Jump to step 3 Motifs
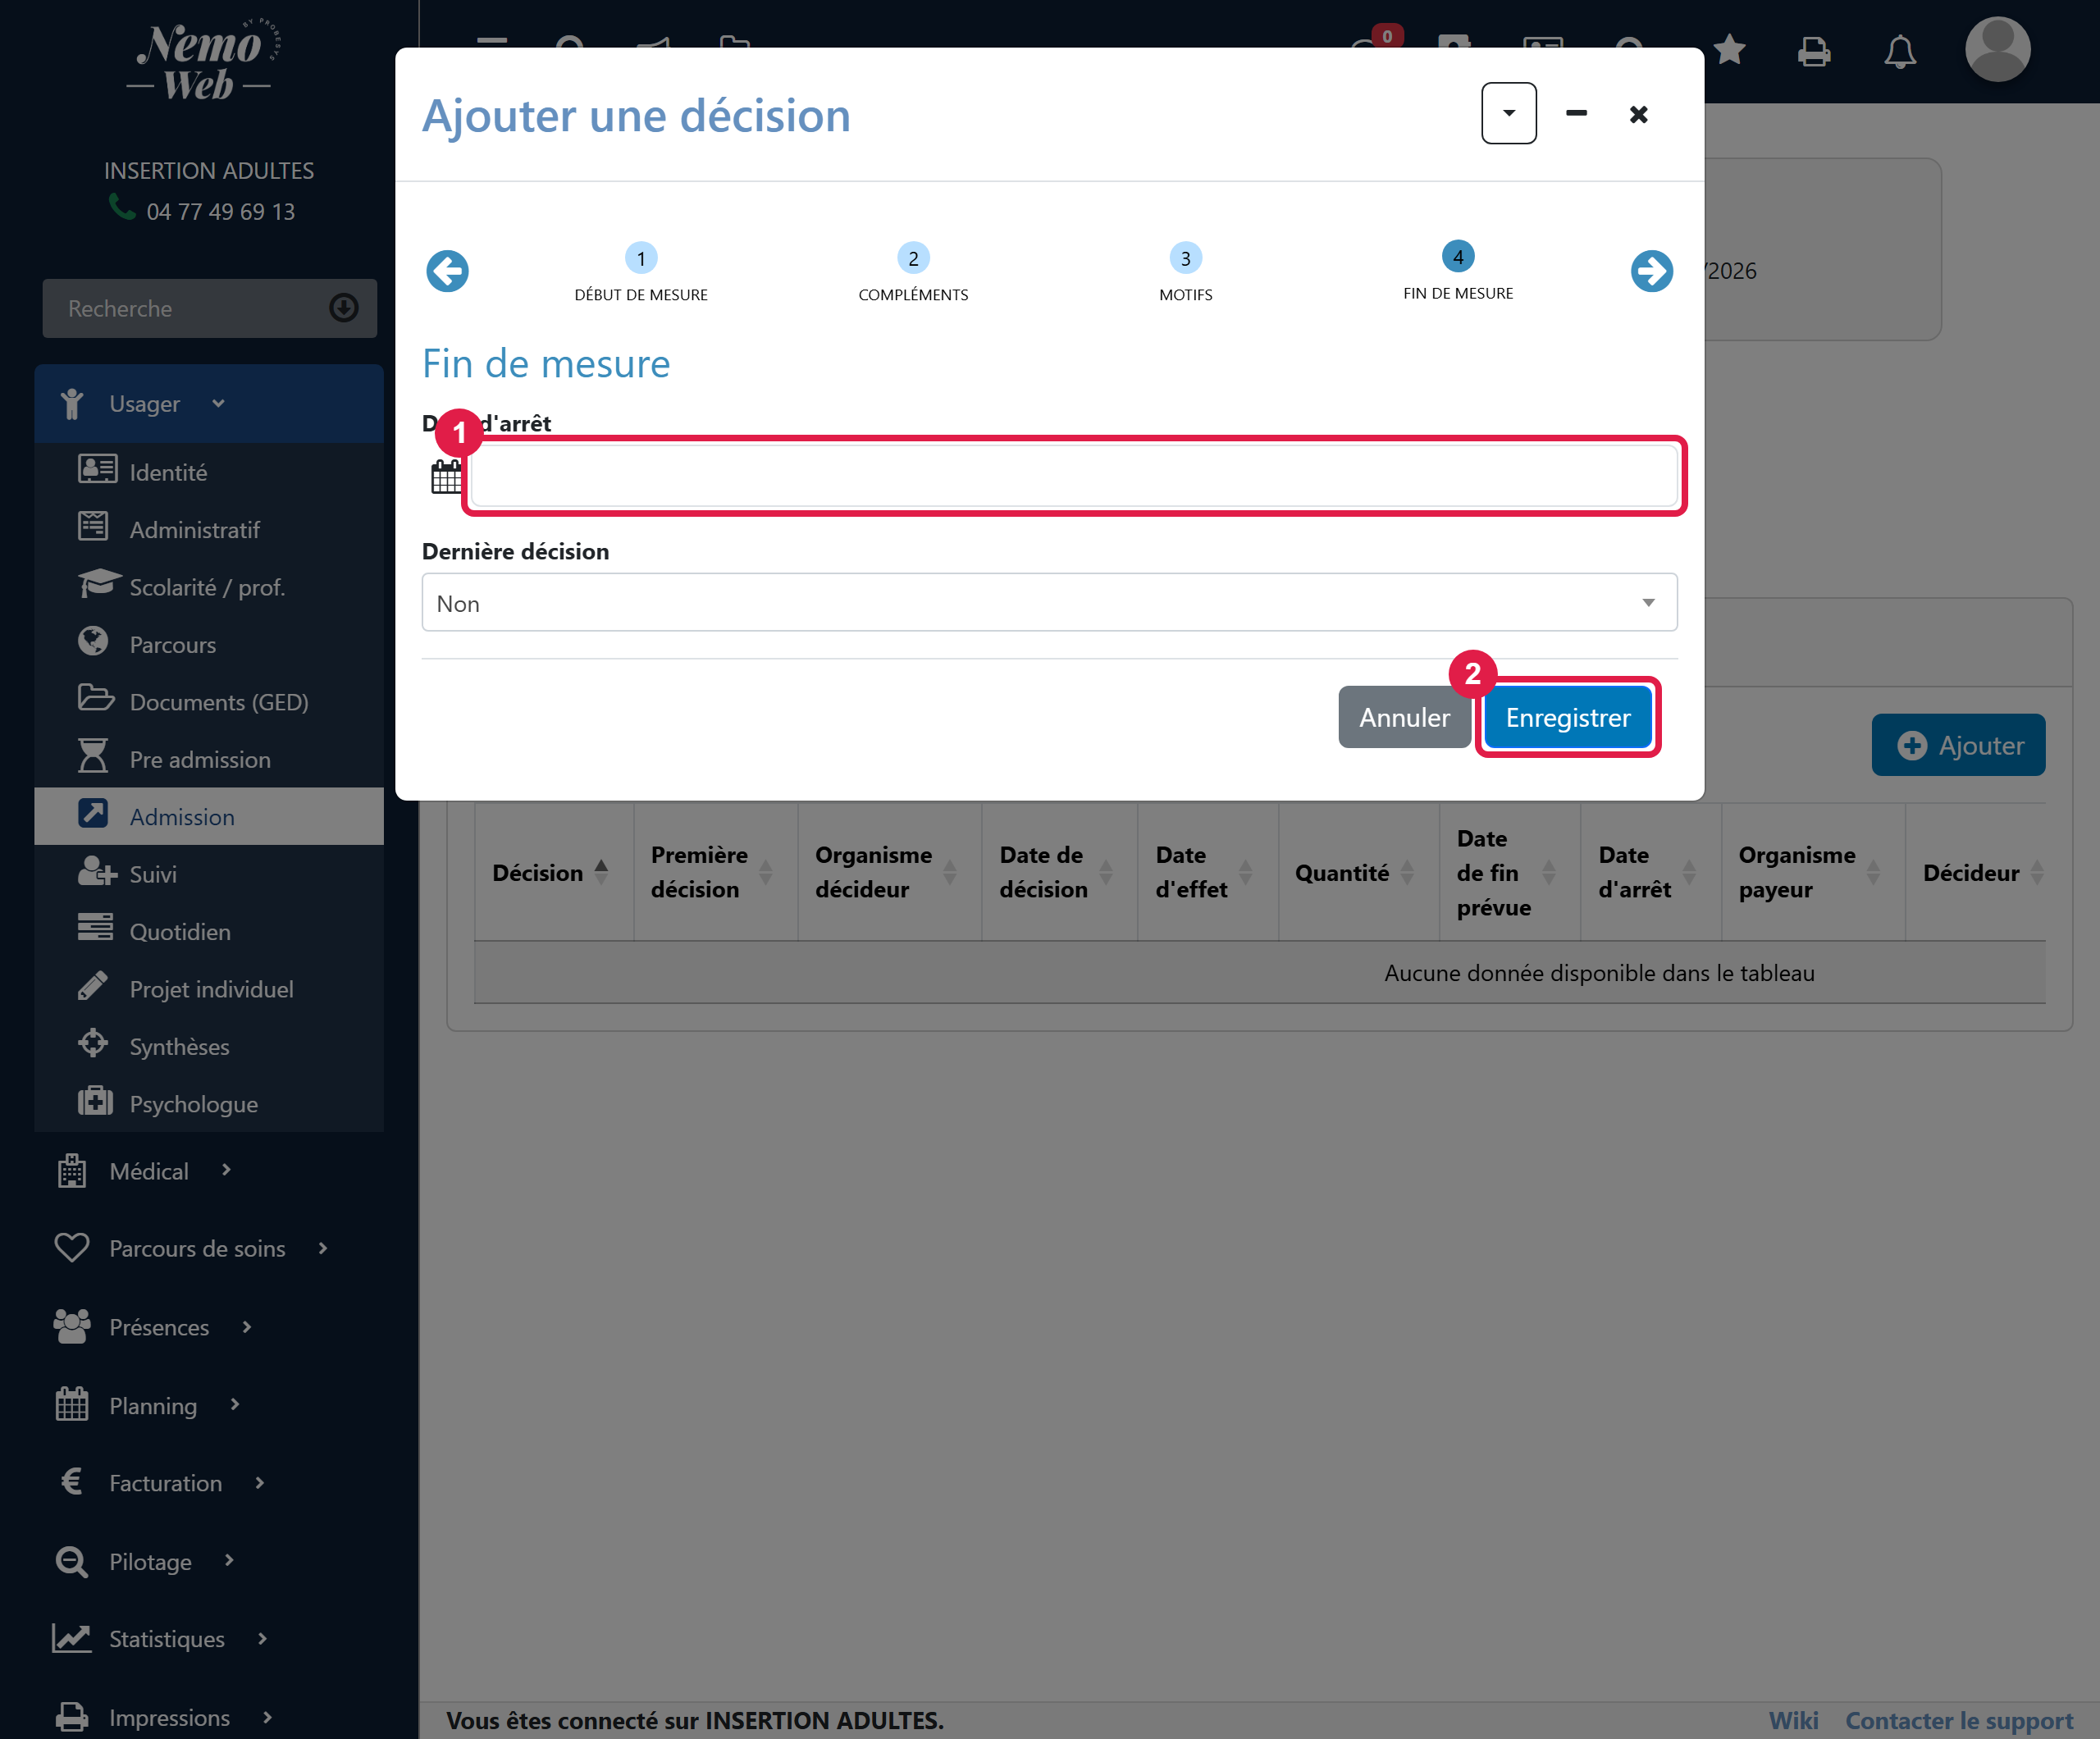Screen dimensions: 2100x1739 click(1185, 272)
